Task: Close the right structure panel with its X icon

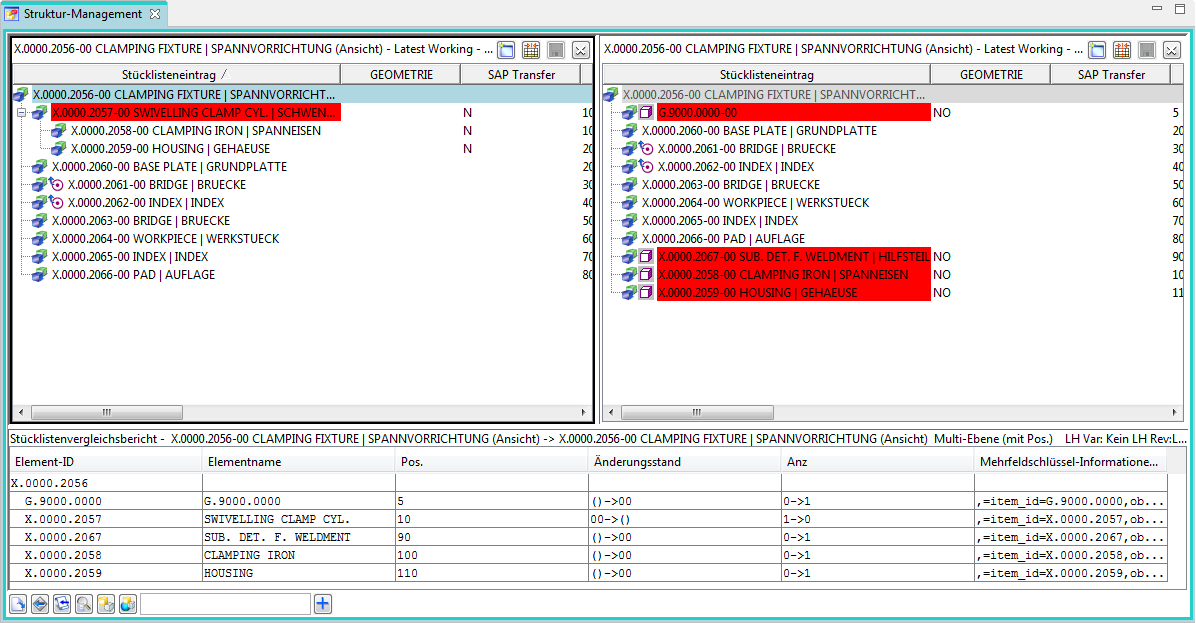Action: (1171, 50)
